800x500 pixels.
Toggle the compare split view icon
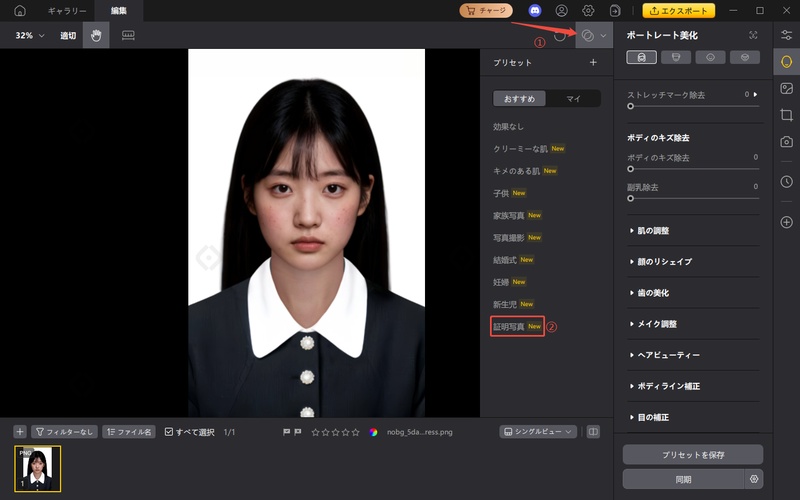pyautogui.click(x=593, y=432)
